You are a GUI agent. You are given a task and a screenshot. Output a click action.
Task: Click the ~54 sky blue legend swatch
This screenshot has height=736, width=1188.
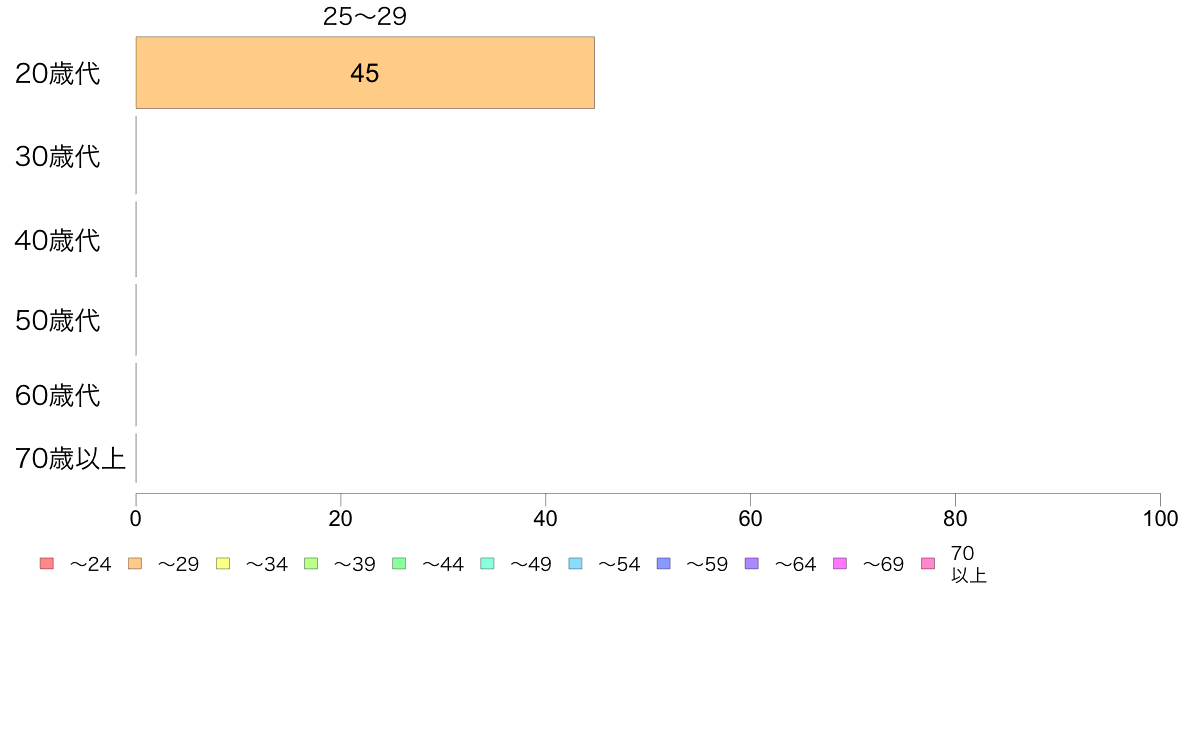575,563
